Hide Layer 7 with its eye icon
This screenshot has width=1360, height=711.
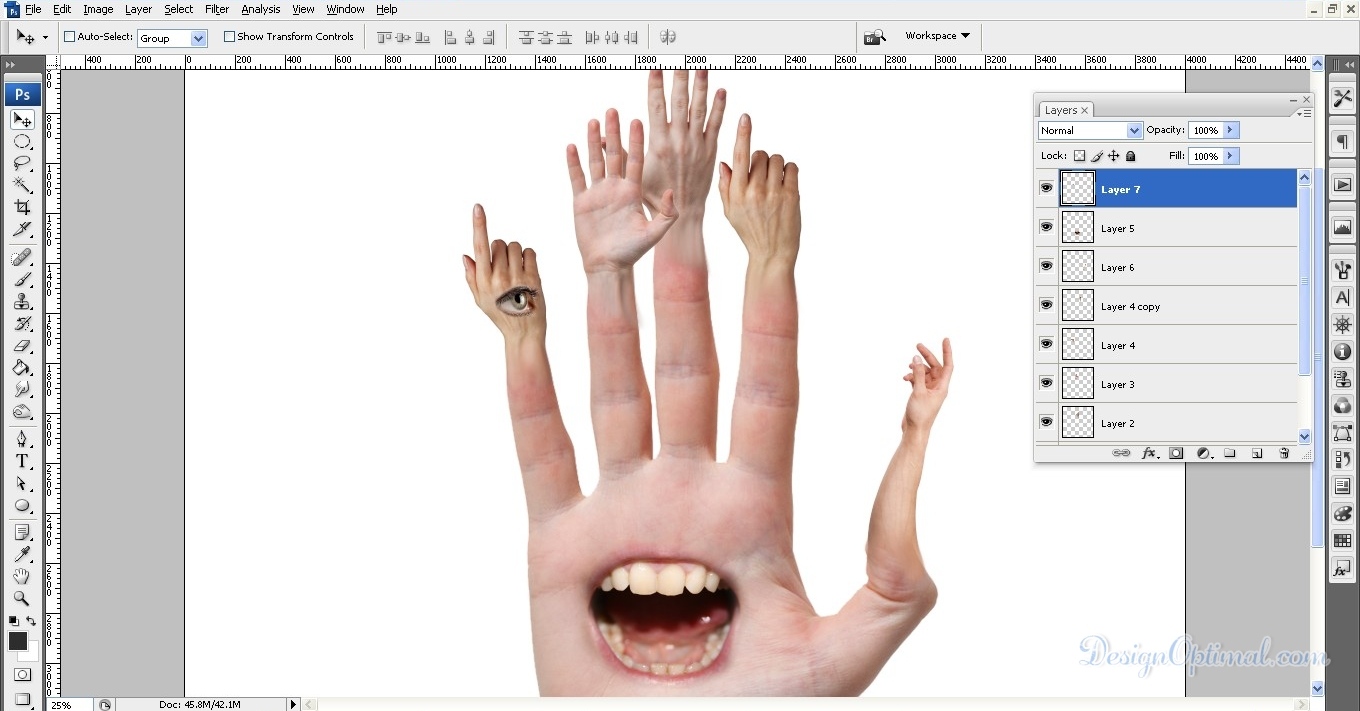click(x=1046, y=188)
